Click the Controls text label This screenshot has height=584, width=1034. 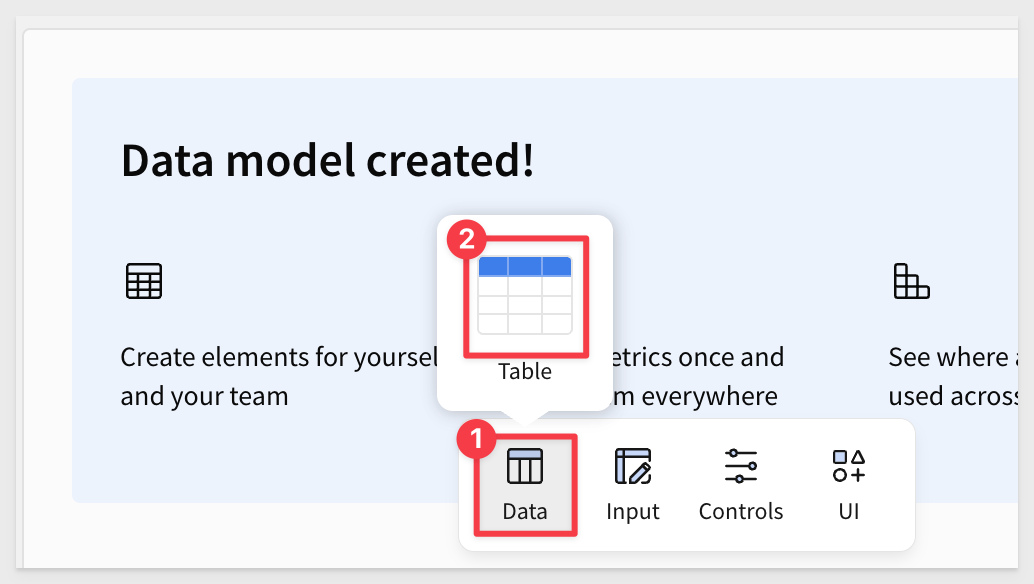[741, 511]
